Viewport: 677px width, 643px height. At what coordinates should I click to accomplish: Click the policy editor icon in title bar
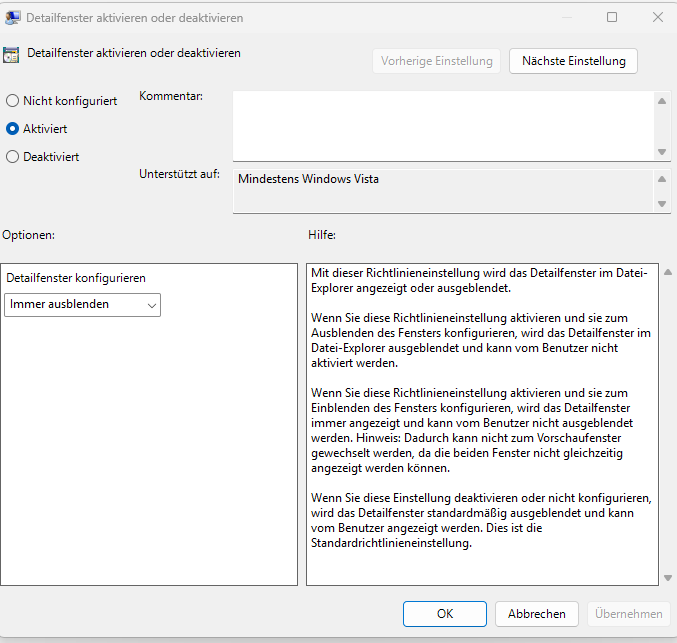pos(13,18)
